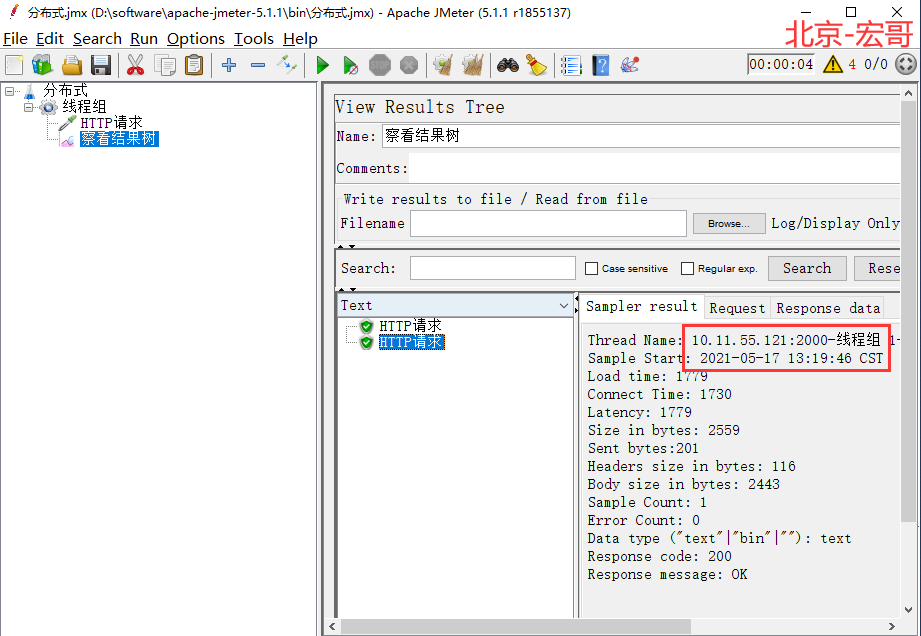Expand all nodes with plus icon

point(229,65)
